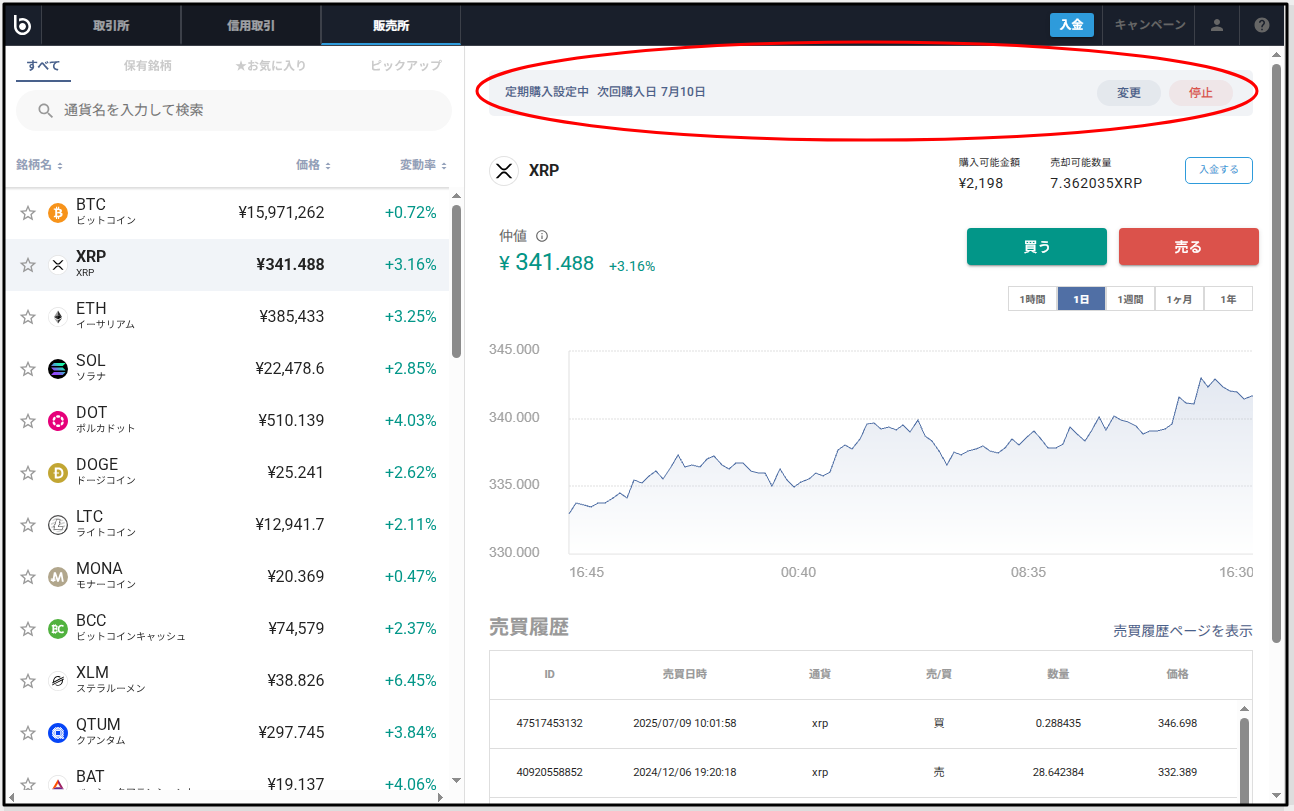Sort list by 変動率 column
Image resolution: width=1294 pixels, height=811 pixels.
[x=423, y=165]
